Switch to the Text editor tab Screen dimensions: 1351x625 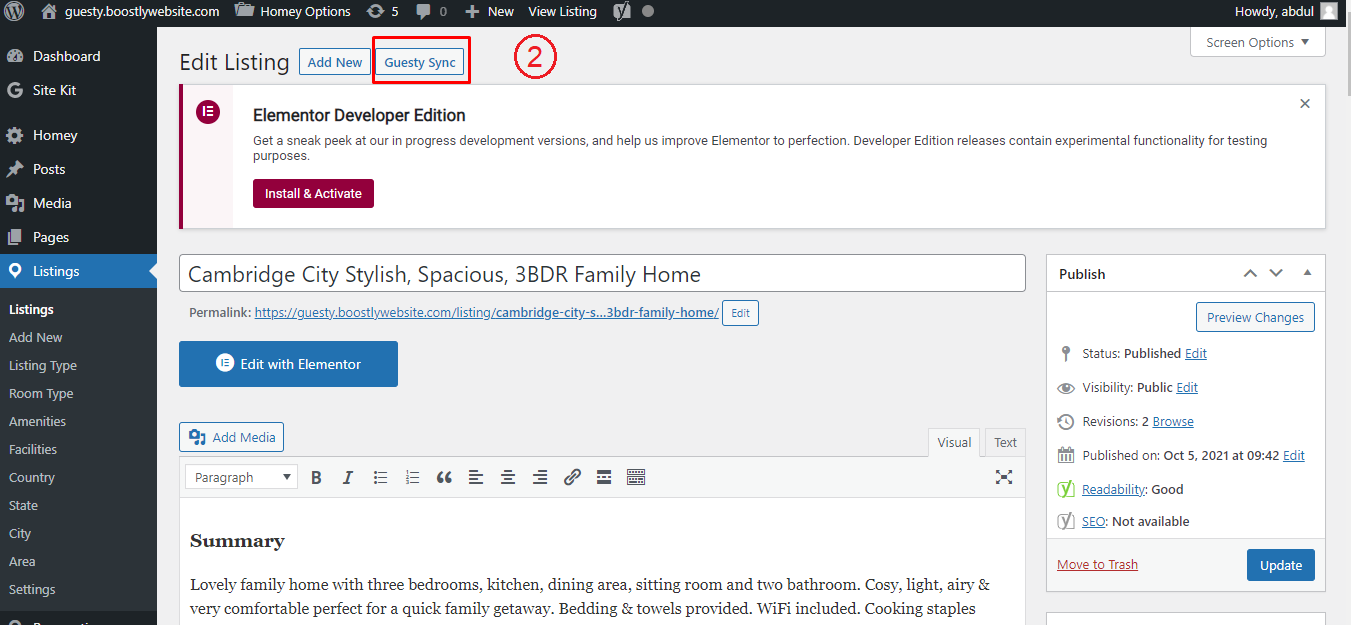[x=1005, y=442]
